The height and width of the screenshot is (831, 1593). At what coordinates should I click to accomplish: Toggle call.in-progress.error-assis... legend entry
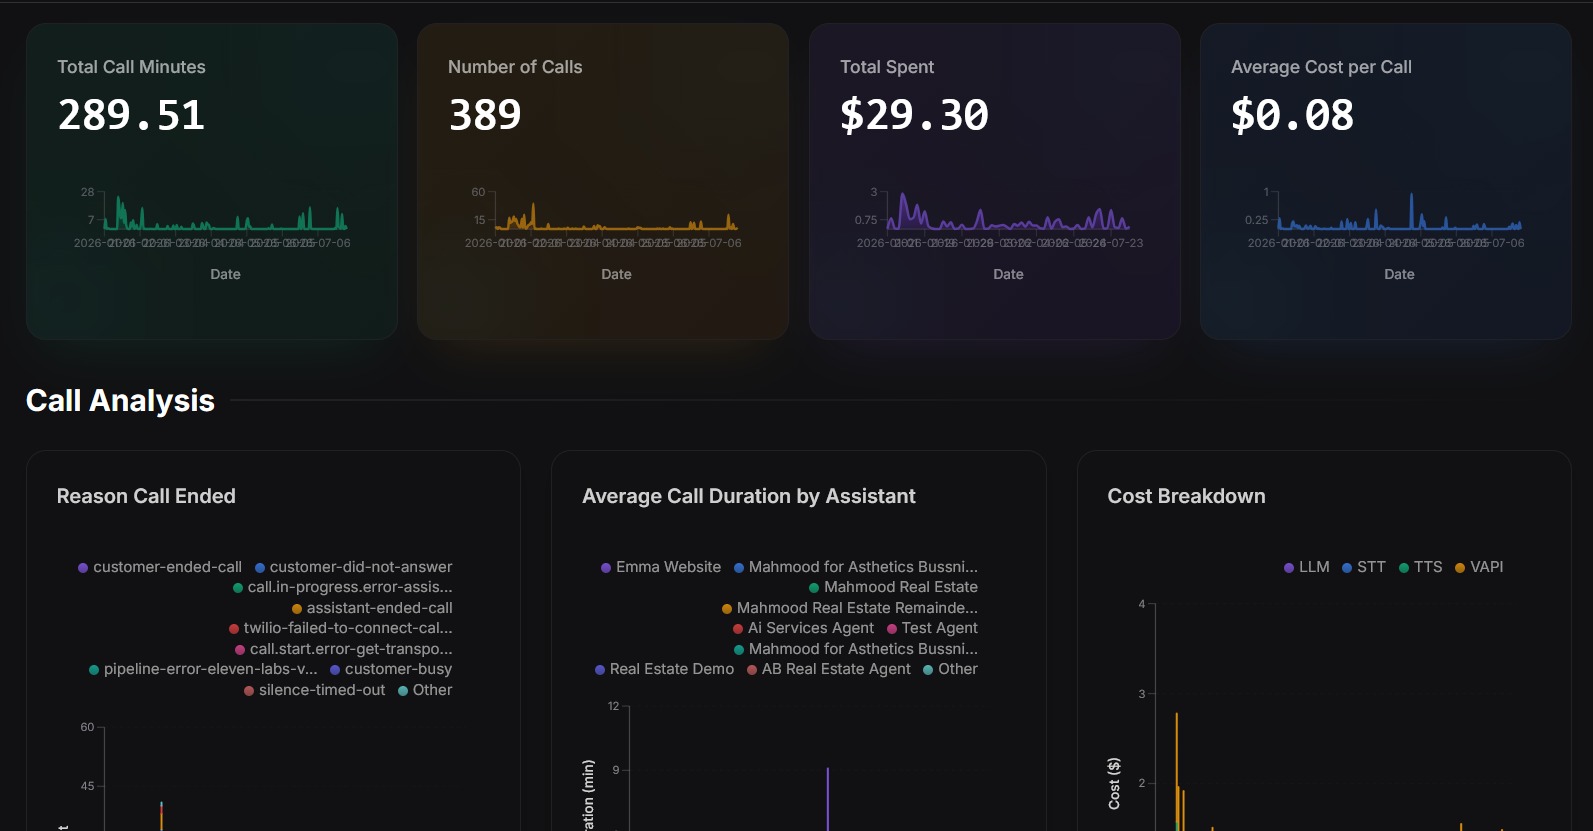click(x=342, y=587)
